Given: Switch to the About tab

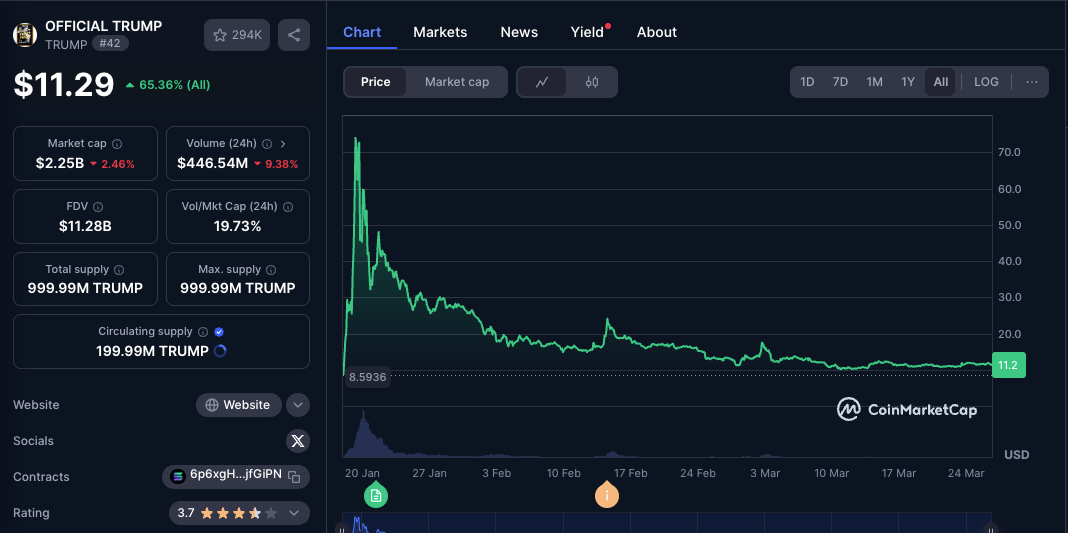Looking at the screenshot, I should (657, 32).
